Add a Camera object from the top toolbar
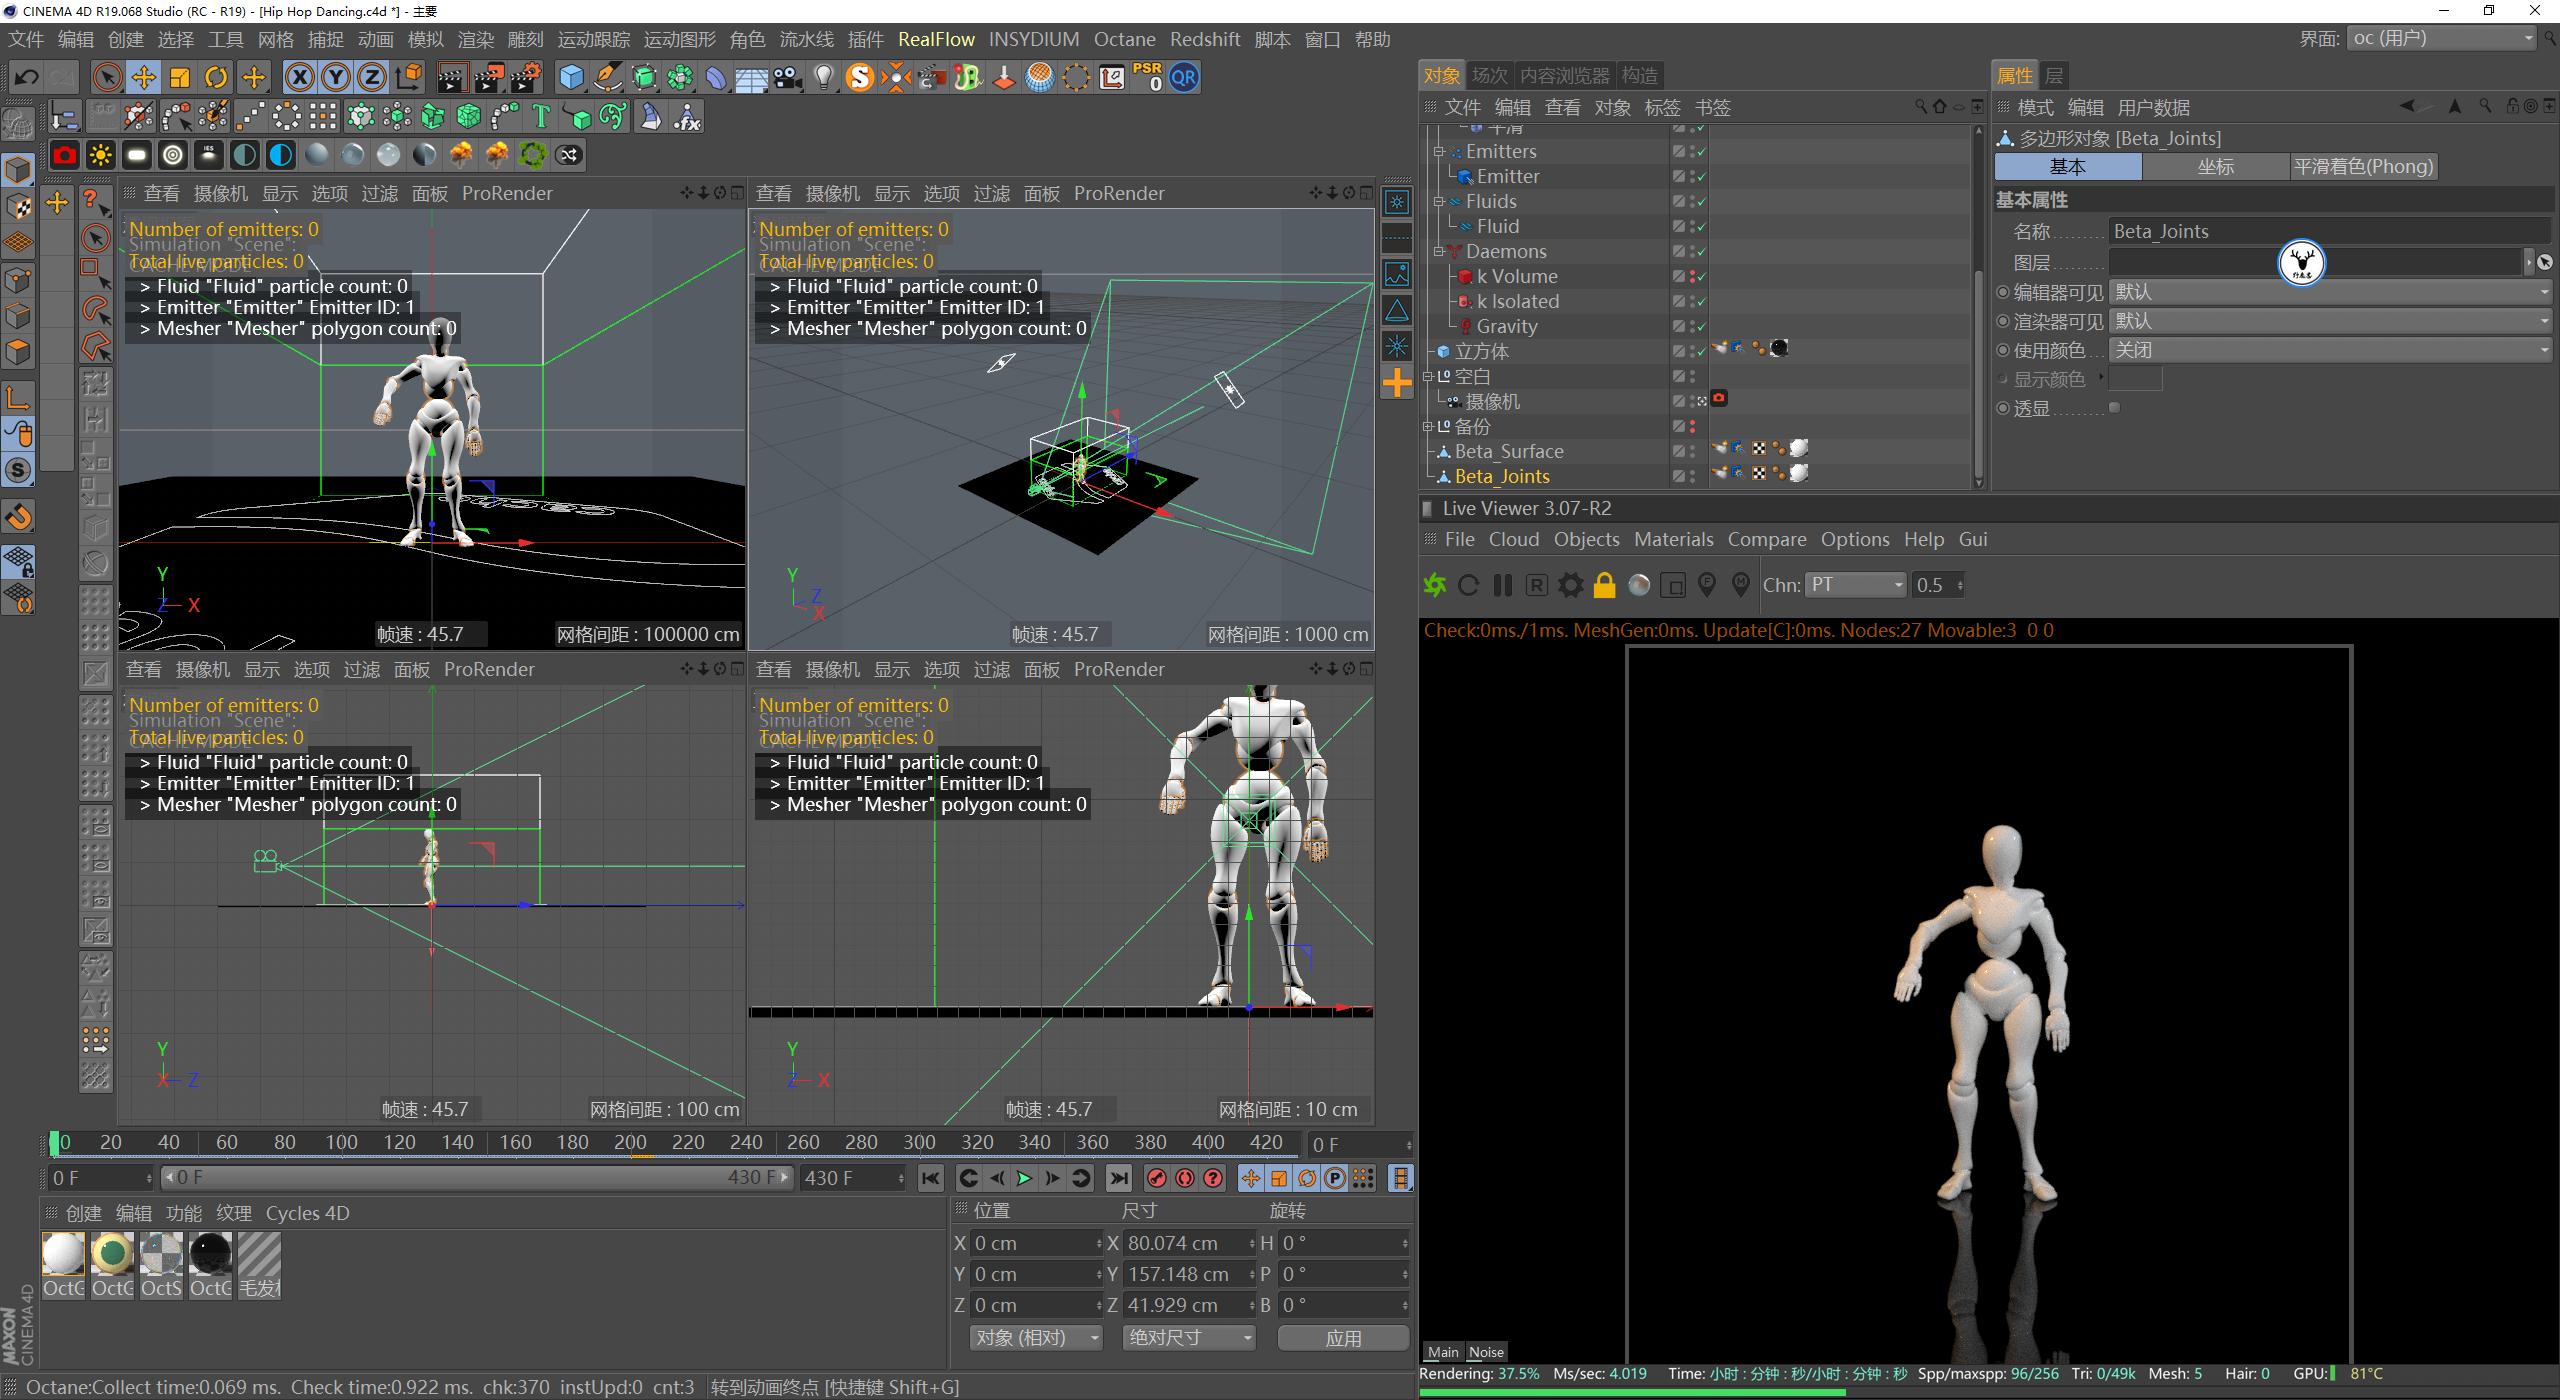Viewport: 2560px width, 1400px height. [788, 77]
